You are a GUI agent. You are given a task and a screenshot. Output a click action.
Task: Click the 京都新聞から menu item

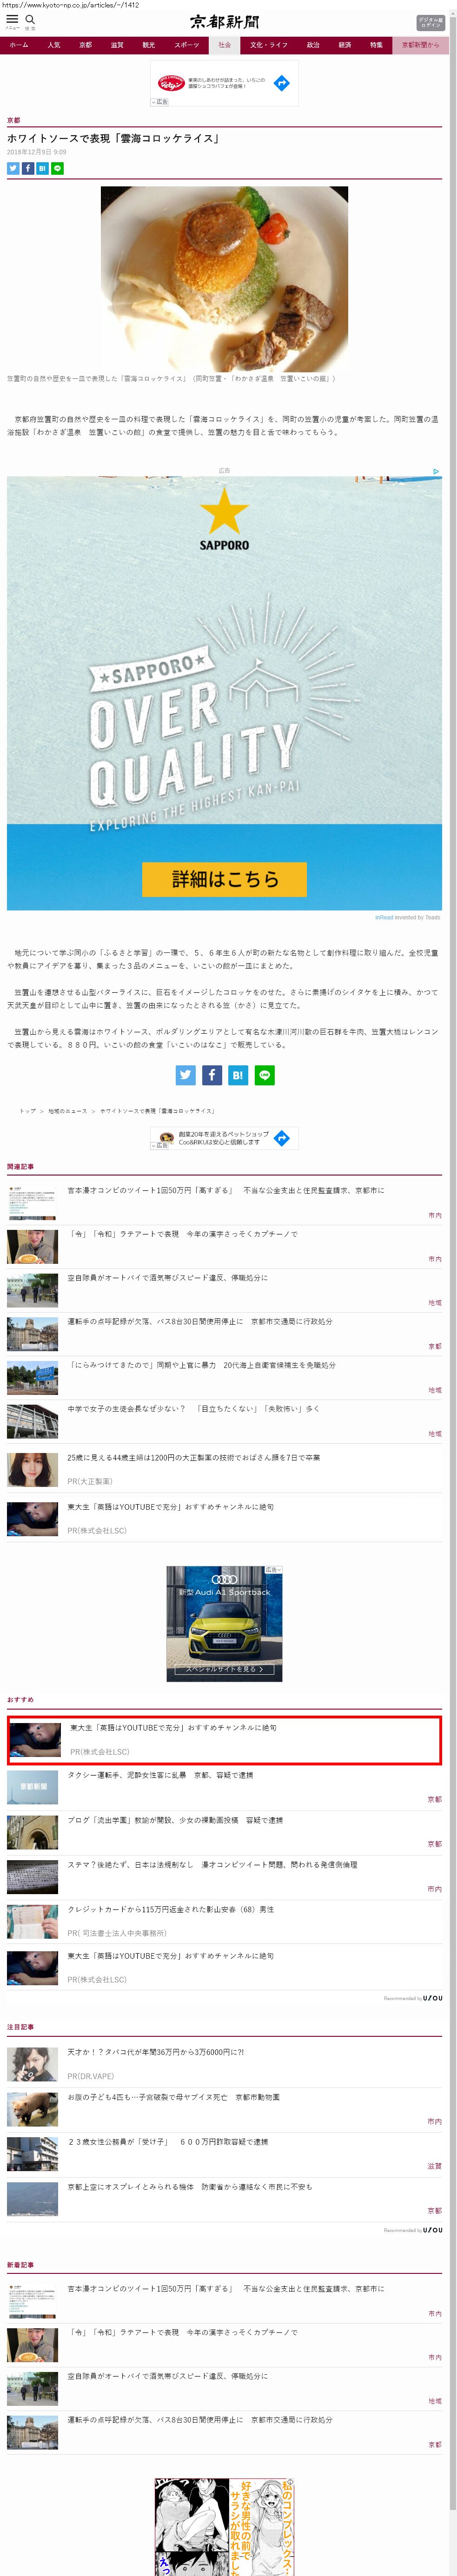coord(420,45)
